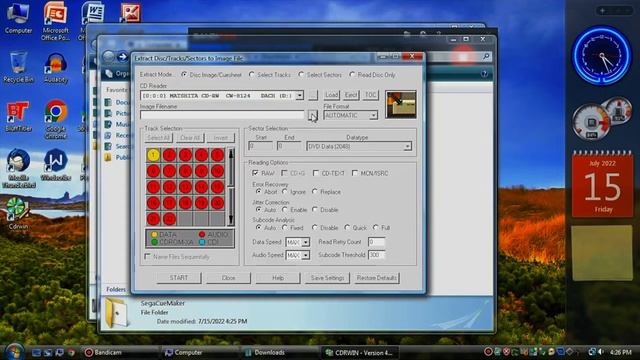Open the red picture manager desktop icon
640x360 pixels.
coord(131,13)
